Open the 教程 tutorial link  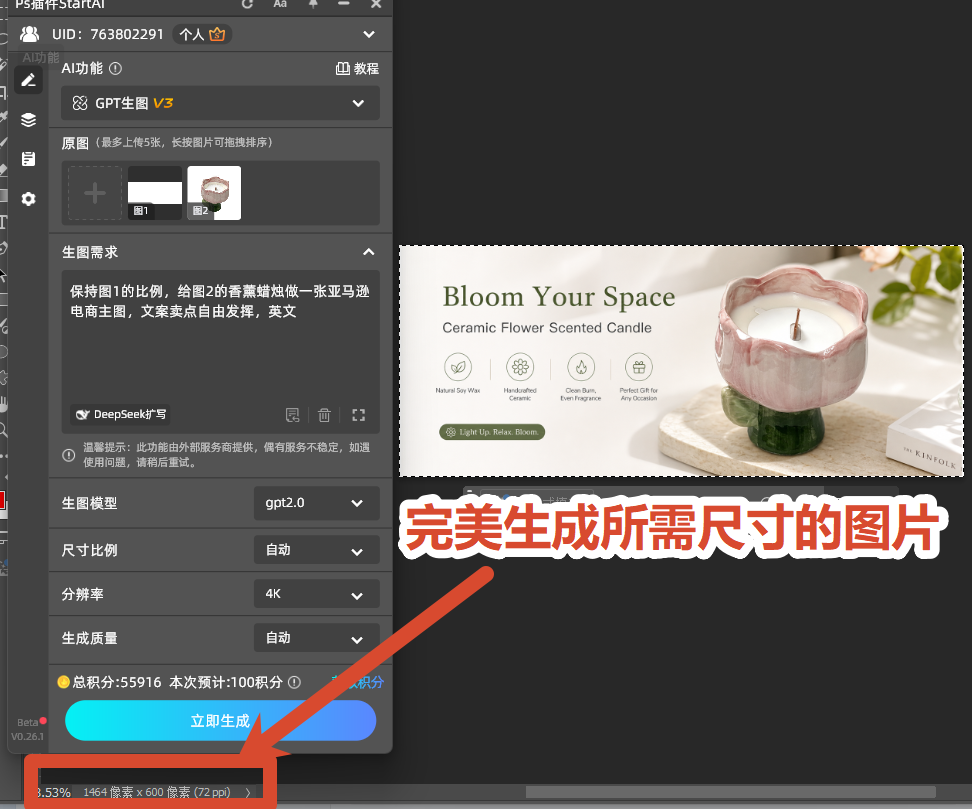(x=357, y=68)
